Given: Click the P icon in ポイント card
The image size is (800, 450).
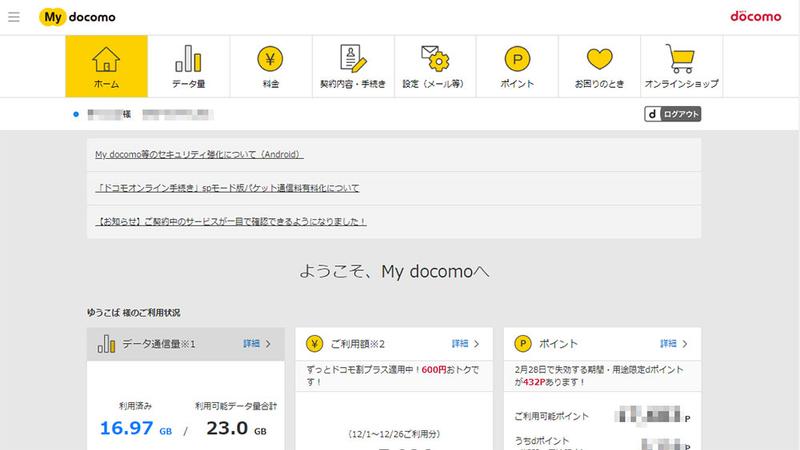Looking at the screenshot, I should 522,344.
